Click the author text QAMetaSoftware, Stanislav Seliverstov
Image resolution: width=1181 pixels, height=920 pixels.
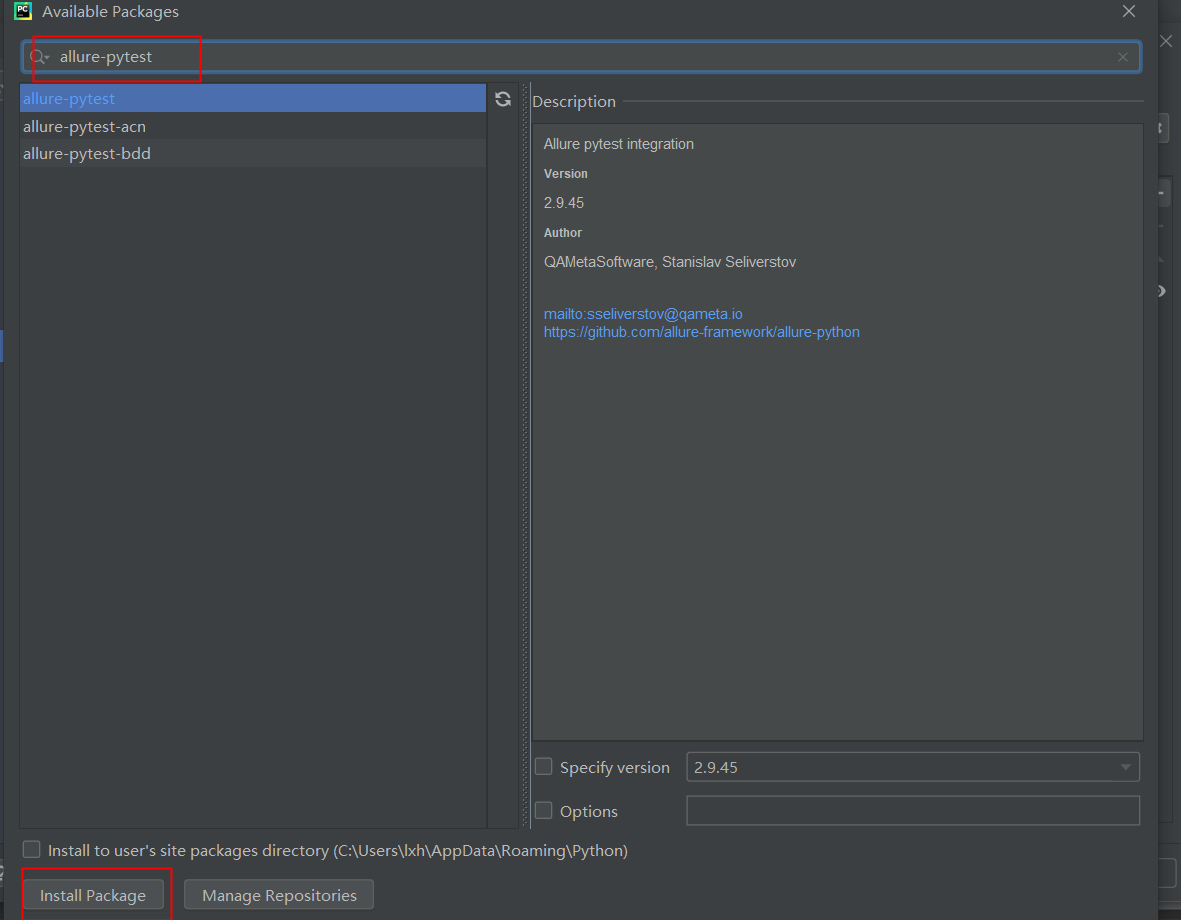[670, 262]
